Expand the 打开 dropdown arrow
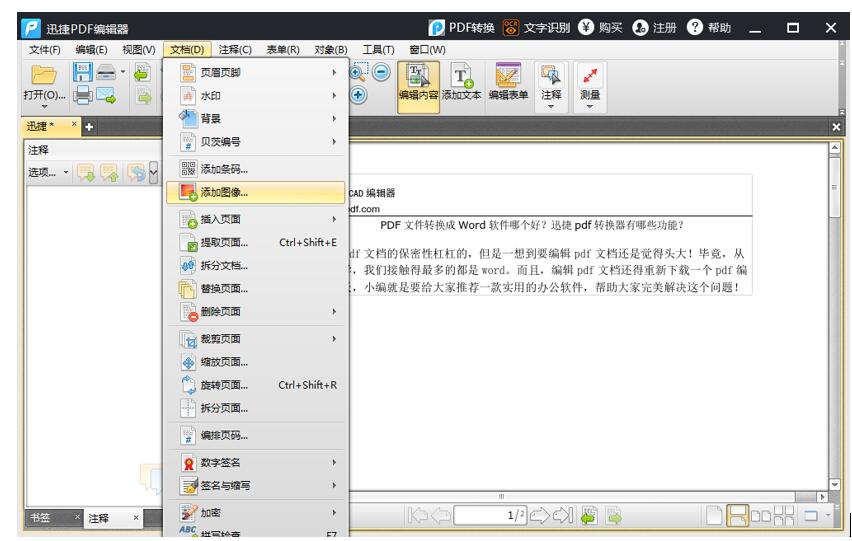 [x=44, y=107]
